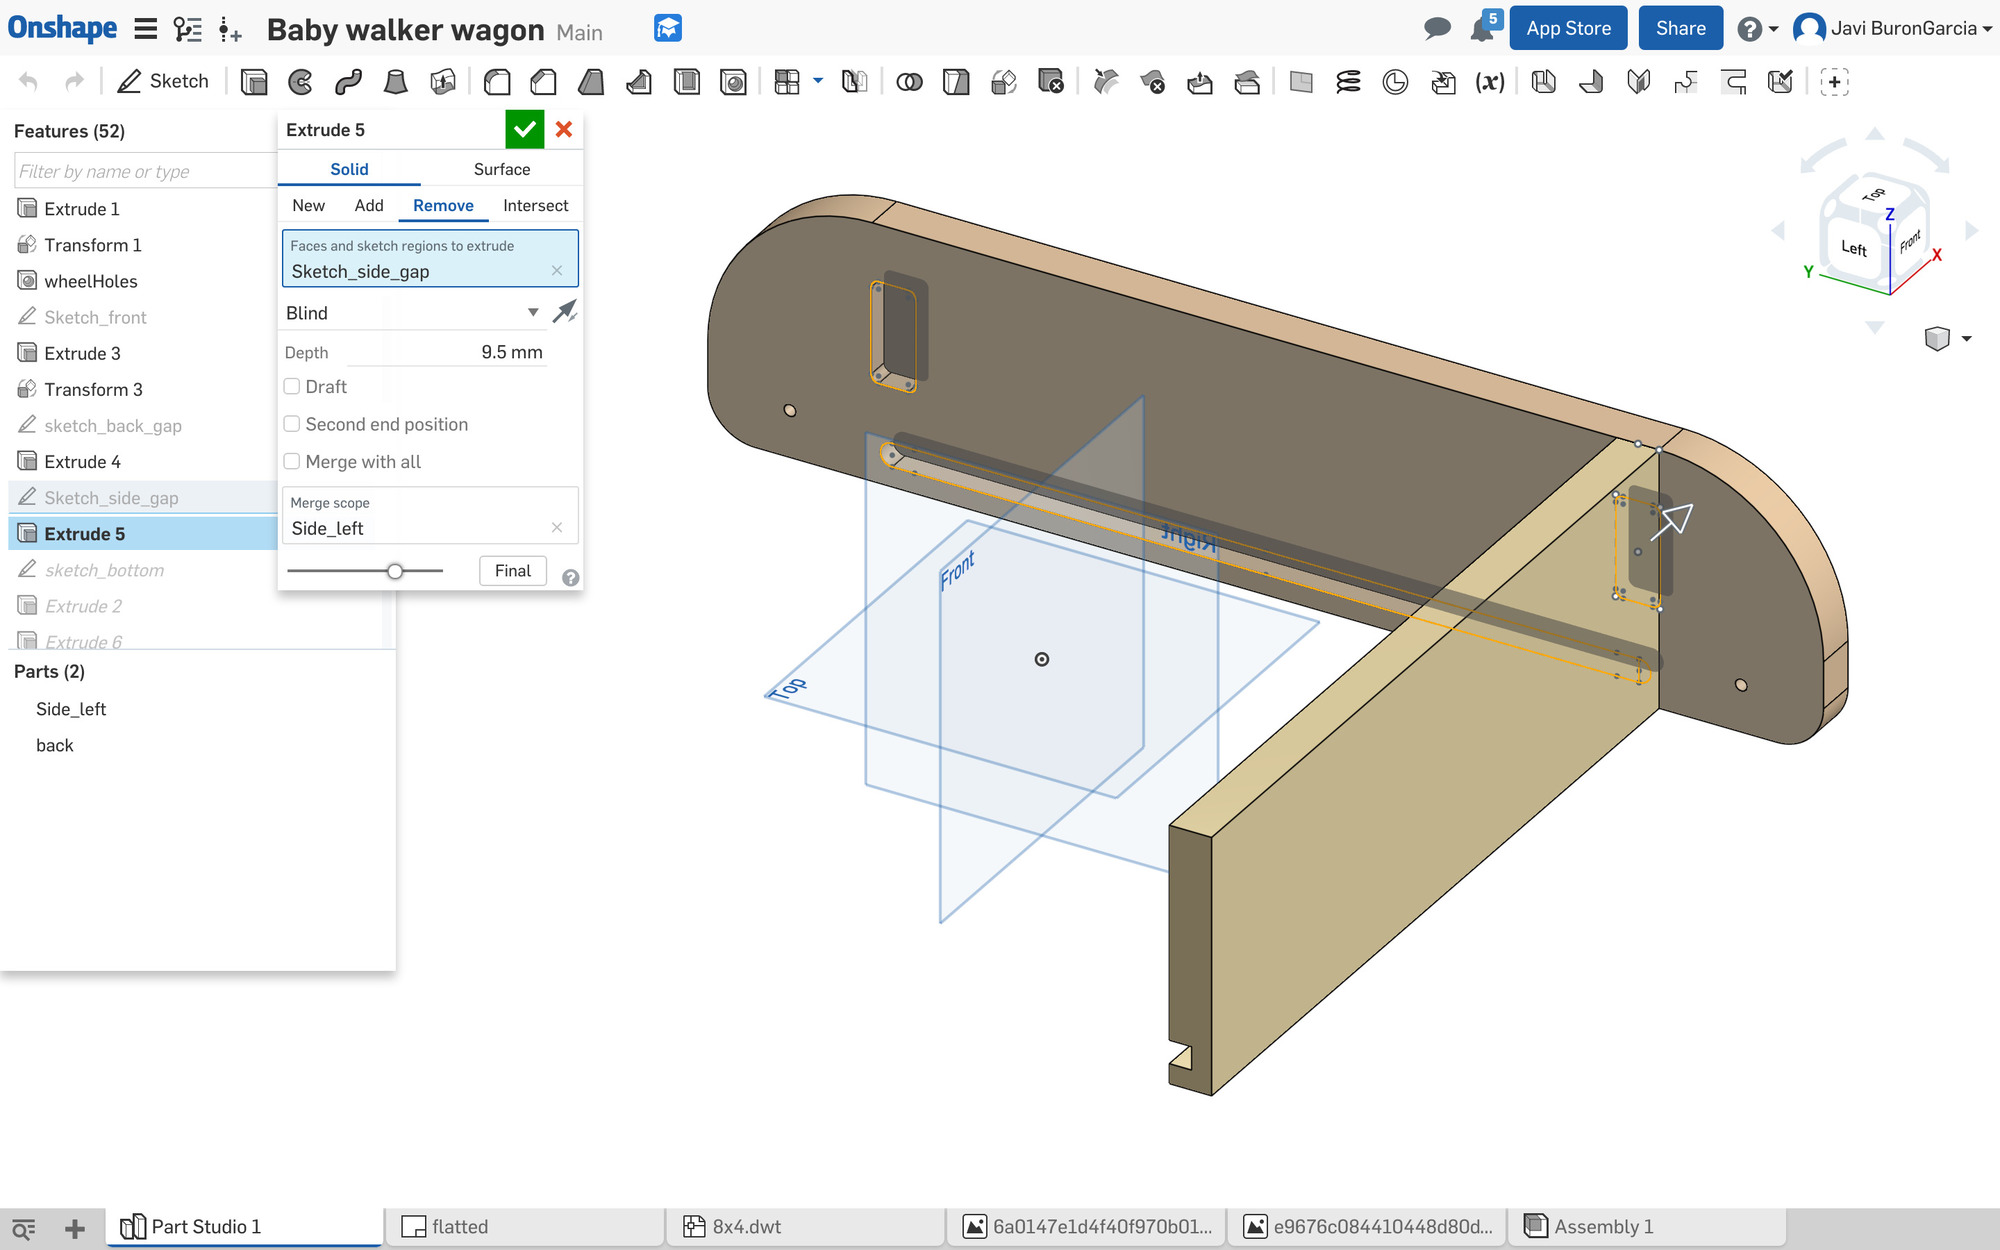Accept Extrude 5 with green checkmark
Viewport: 2000px width, 1250px height.
click(x=524, y=129)
